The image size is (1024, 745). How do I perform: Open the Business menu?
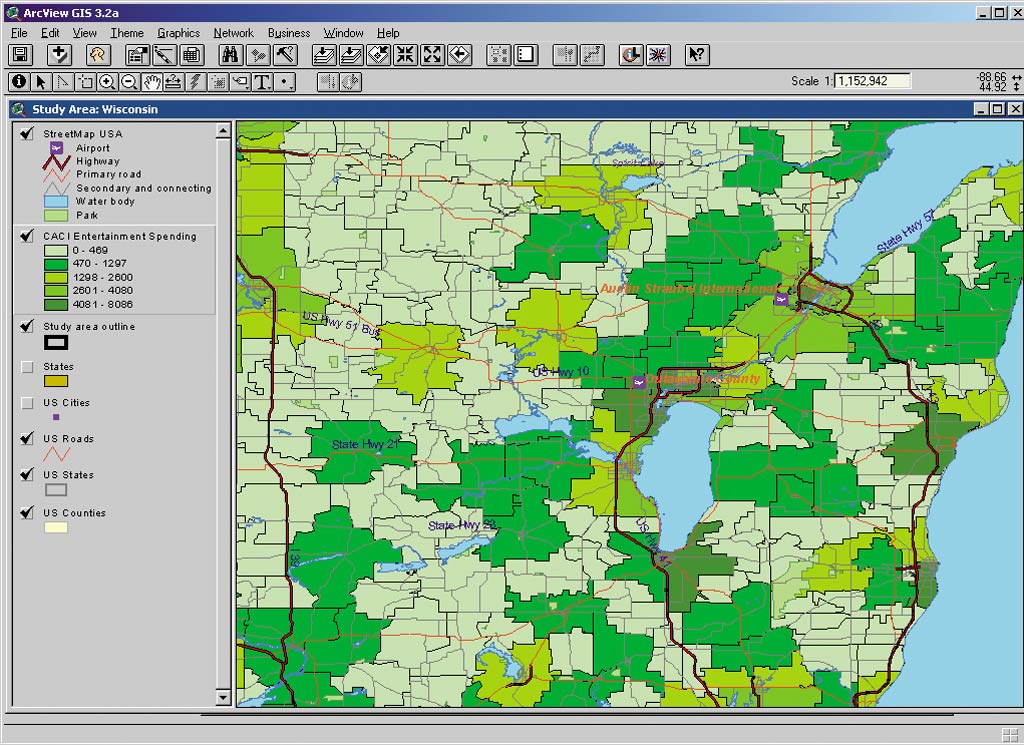289,33
